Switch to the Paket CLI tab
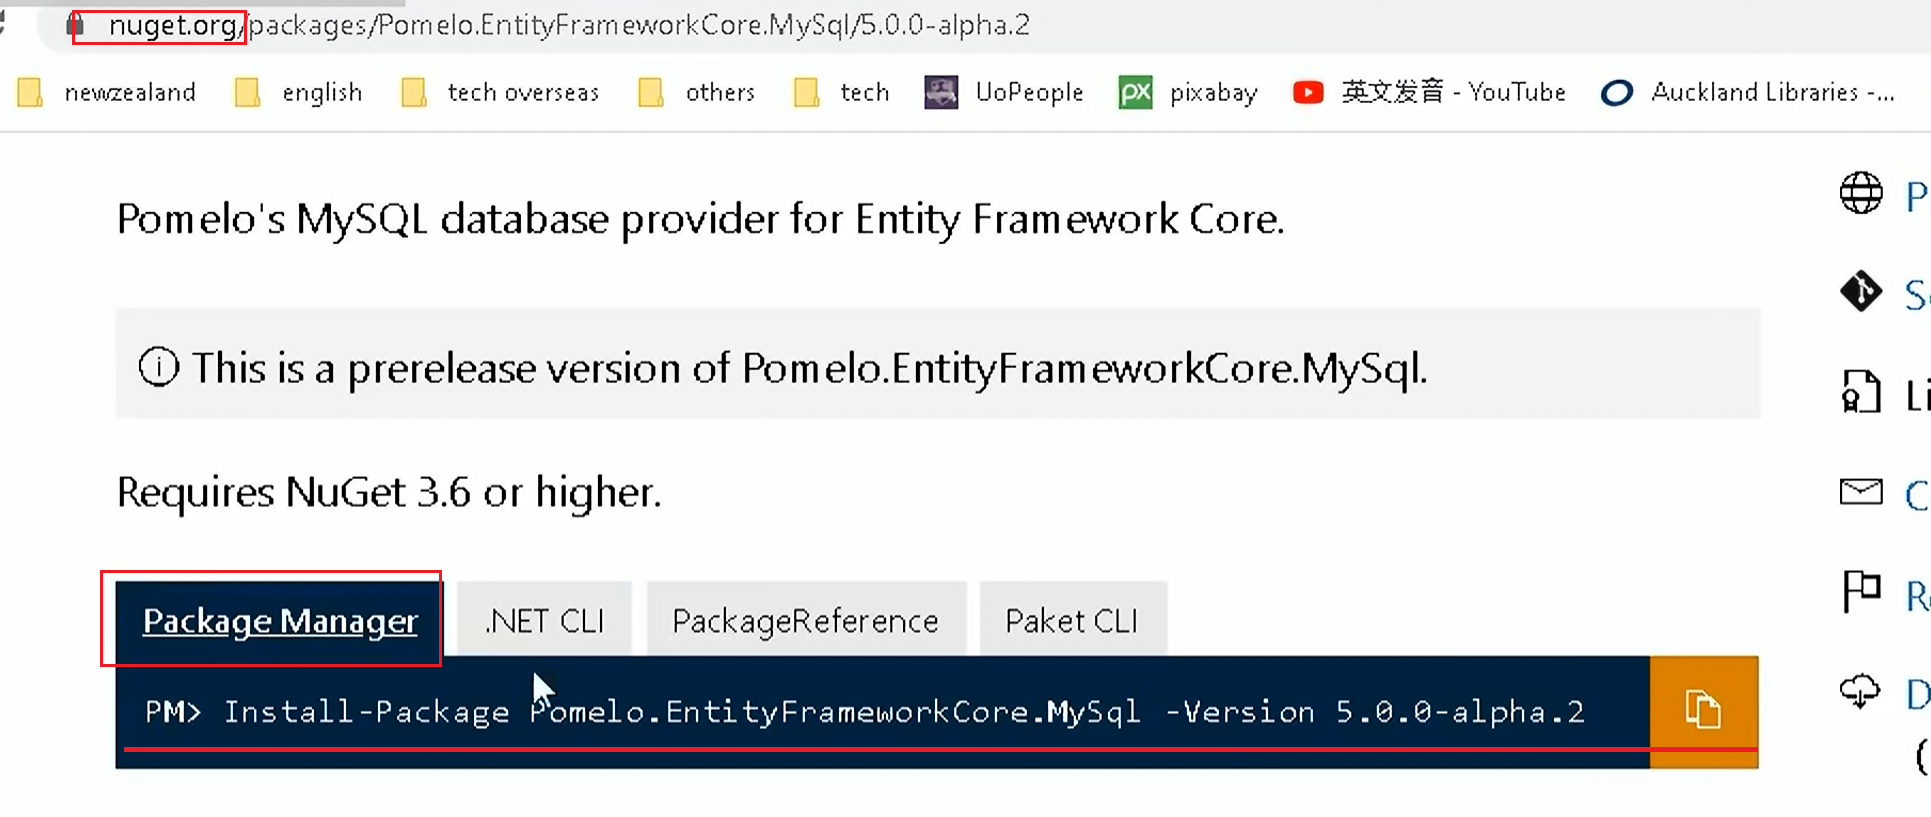 [1072, 621]
